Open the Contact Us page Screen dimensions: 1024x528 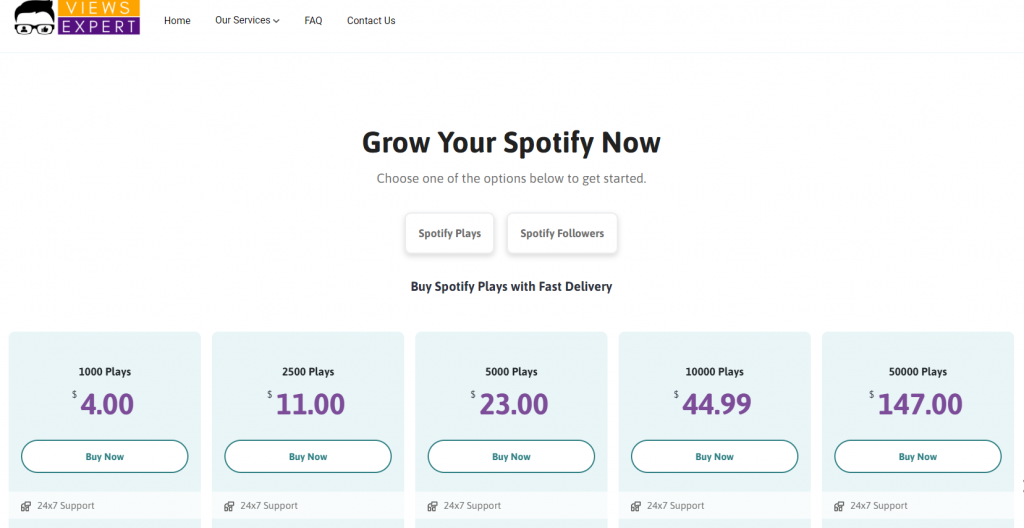(371, 21)
